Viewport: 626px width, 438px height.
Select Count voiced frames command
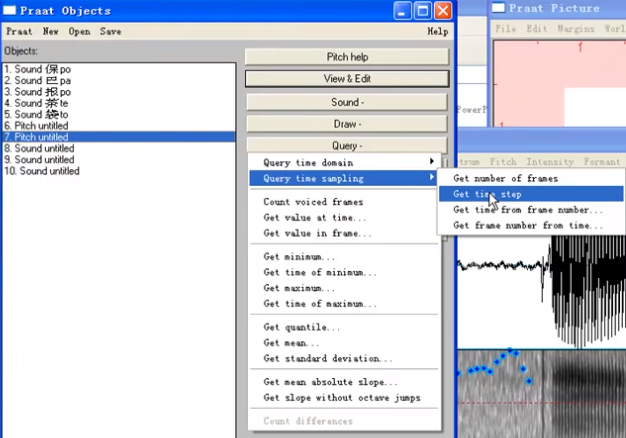[345, 202]
